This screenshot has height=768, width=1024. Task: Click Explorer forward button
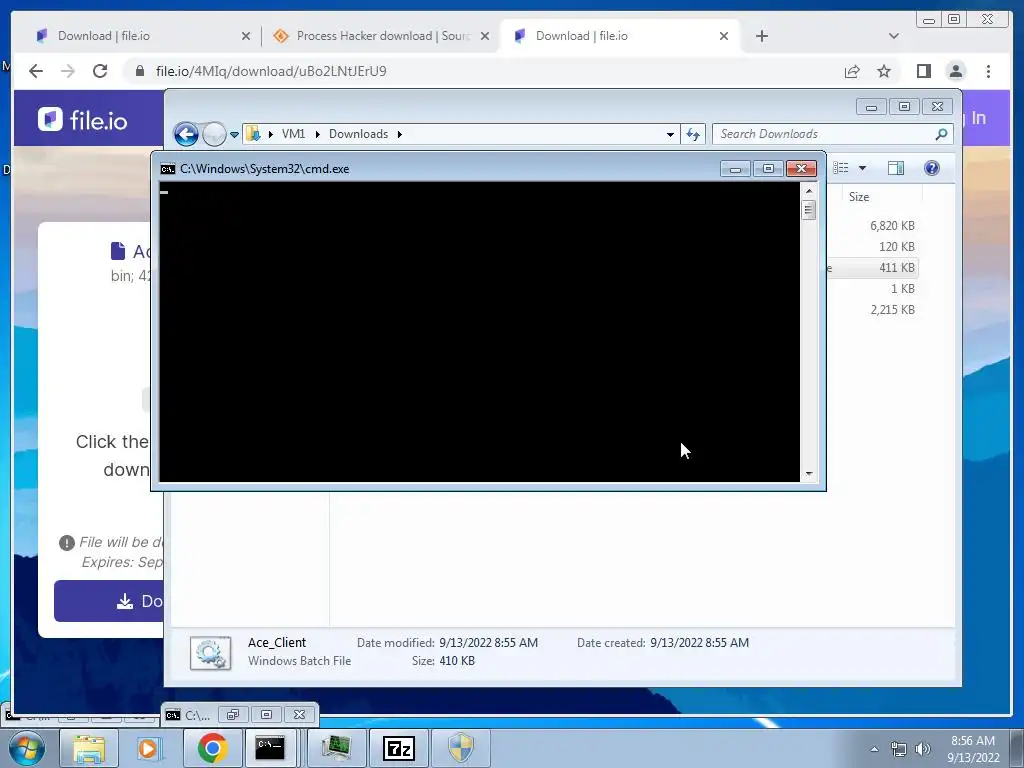coord(214,135)
